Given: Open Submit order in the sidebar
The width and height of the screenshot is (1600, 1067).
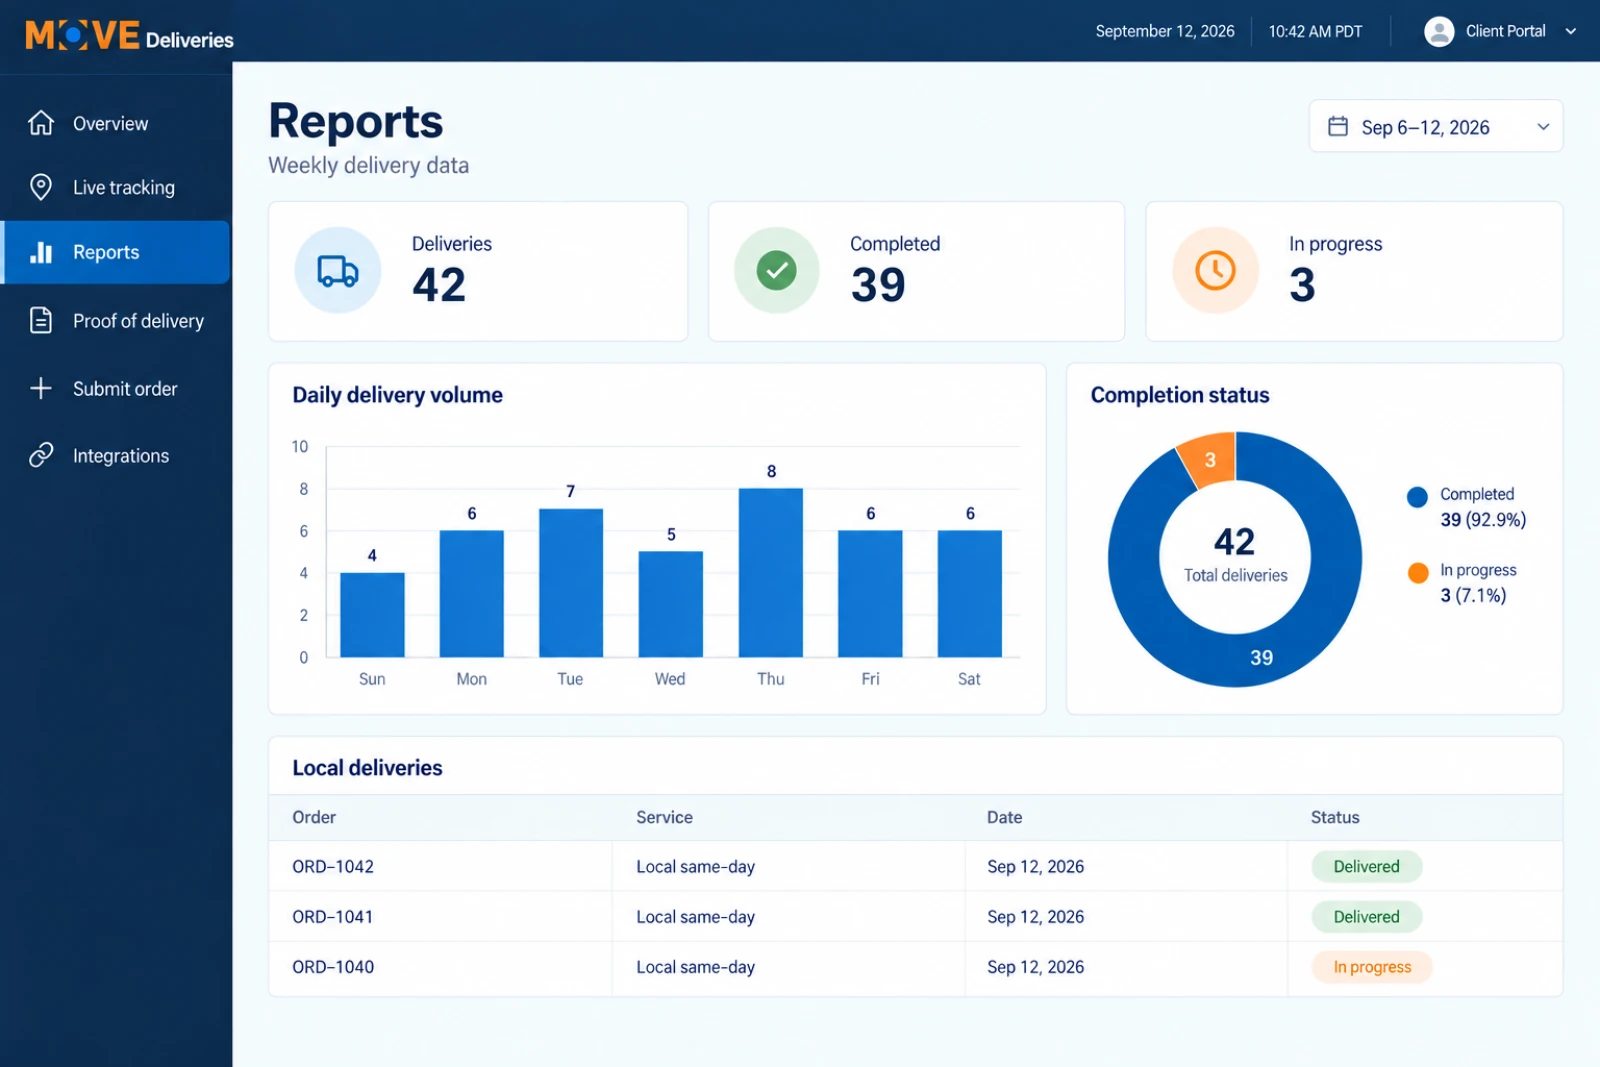Looking at the screenshot, I should [116, 388].
